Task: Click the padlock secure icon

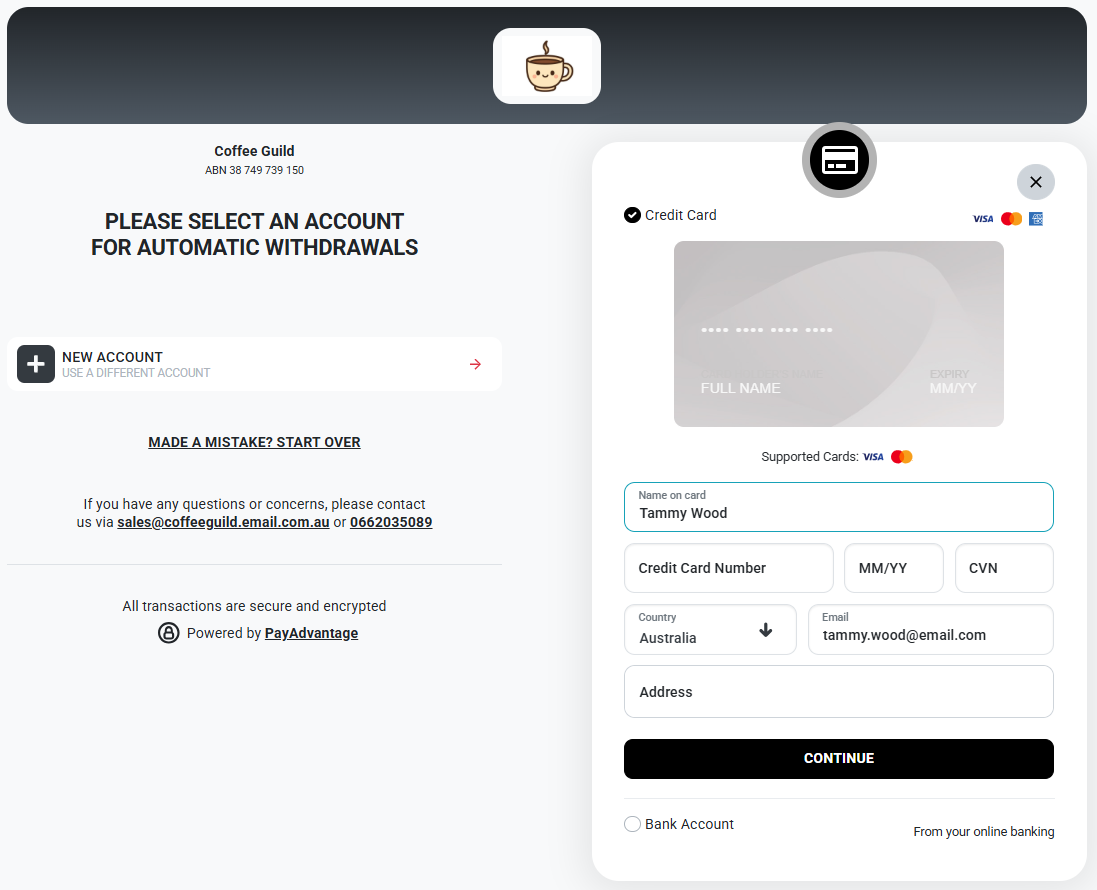Action: click(x=169, y=633)
